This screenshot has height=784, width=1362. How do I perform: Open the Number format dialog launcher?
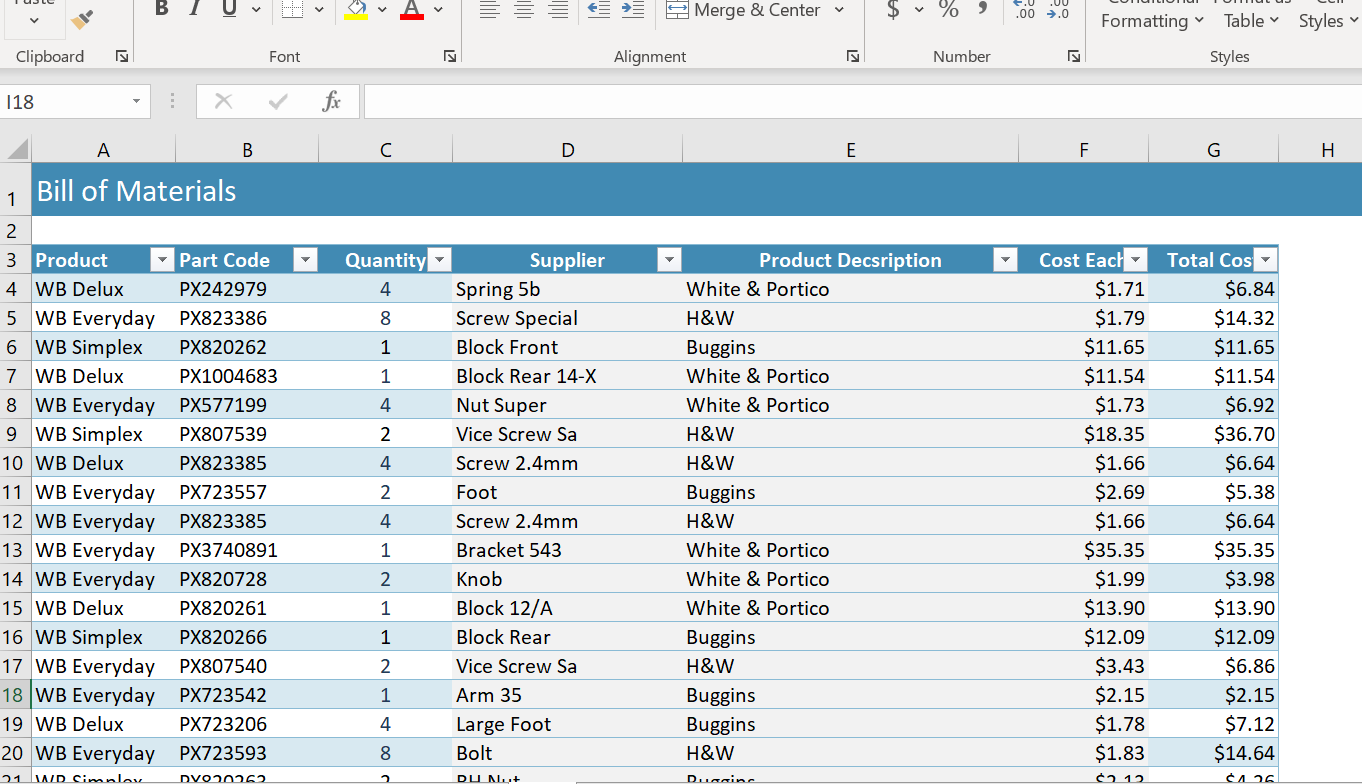coord(1073,56)
